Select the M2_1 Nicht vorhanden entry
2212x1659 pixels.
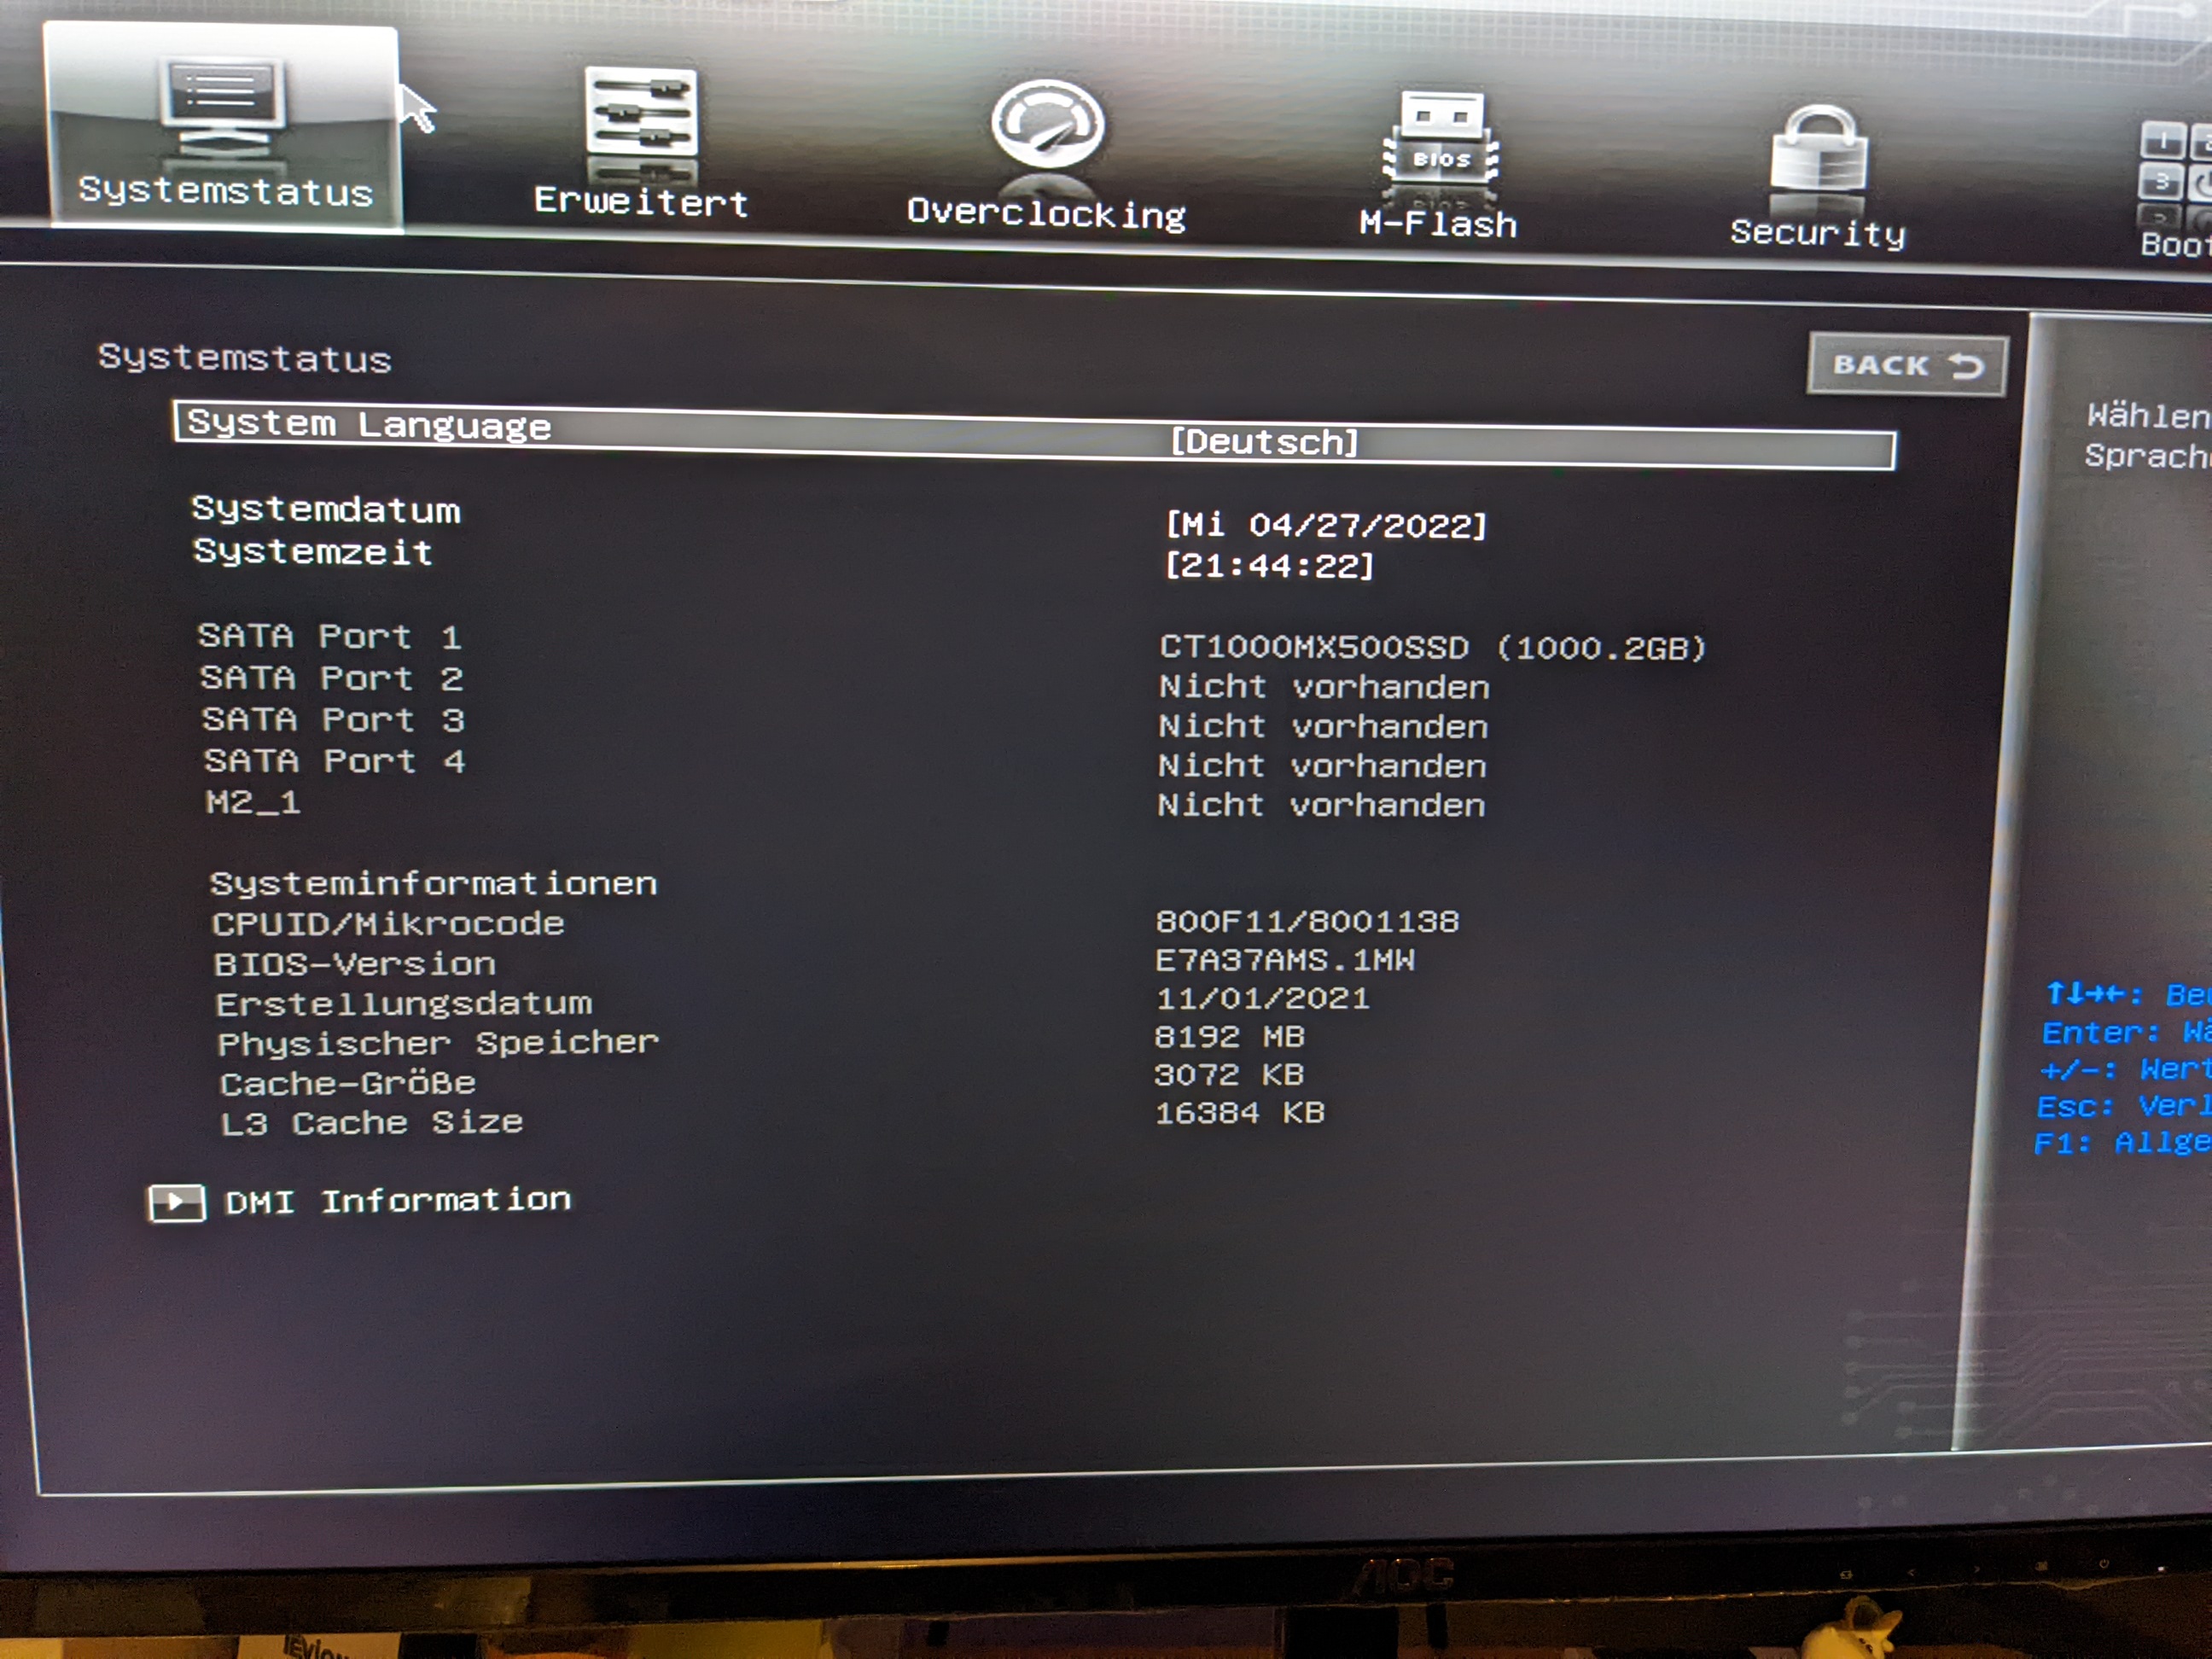click(1321, 805)
